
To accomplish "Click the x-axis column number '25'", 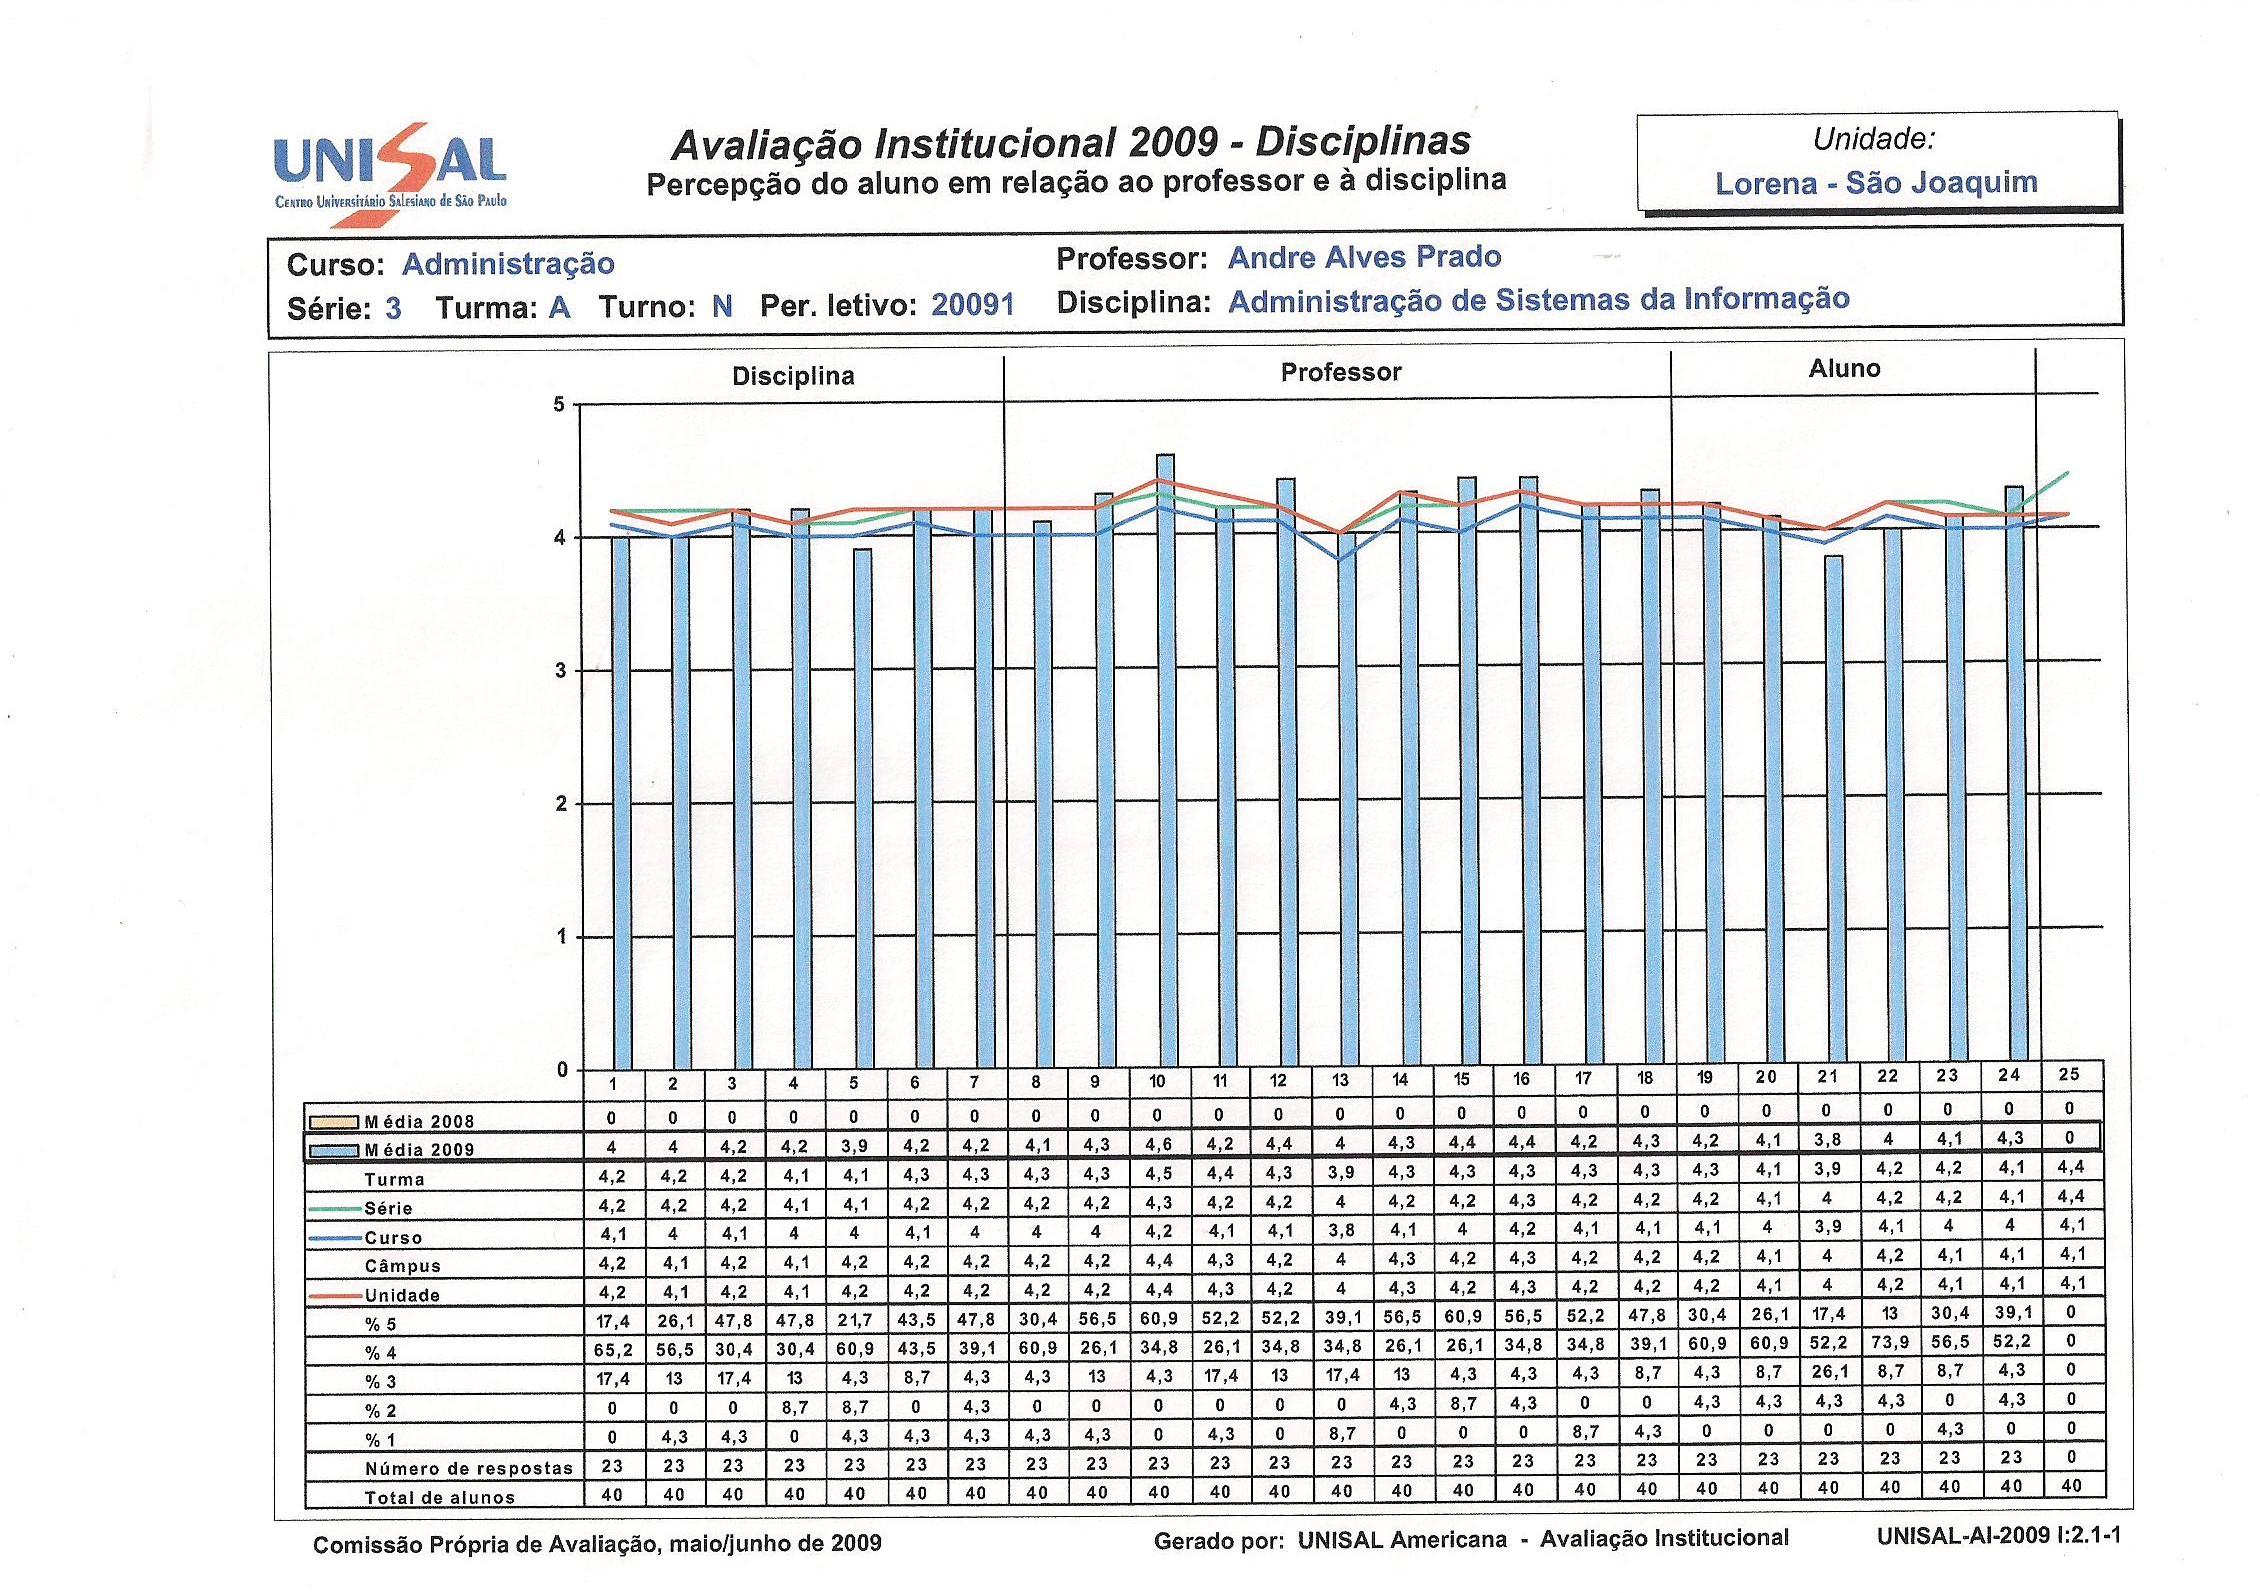I will 2069,1074.
